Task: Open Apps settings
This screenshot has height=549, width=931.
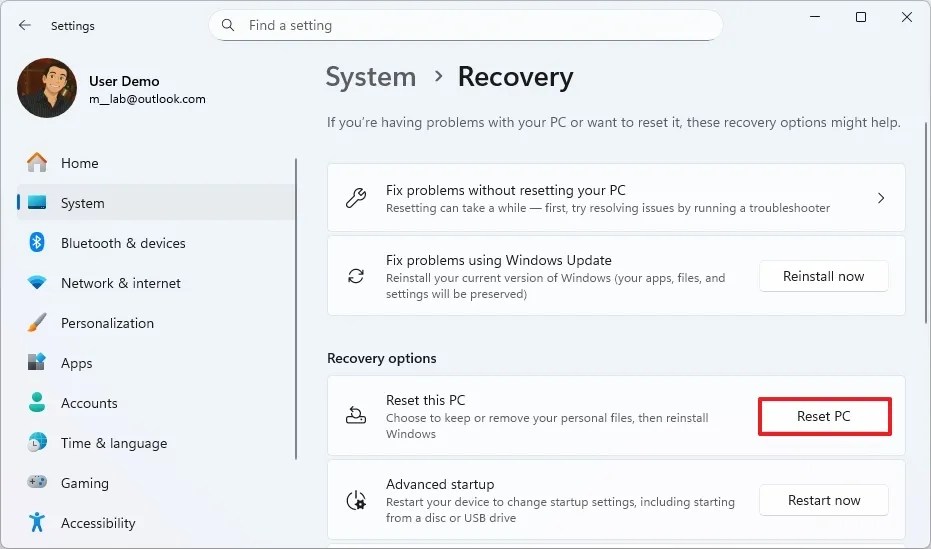Action: [156, 363]
